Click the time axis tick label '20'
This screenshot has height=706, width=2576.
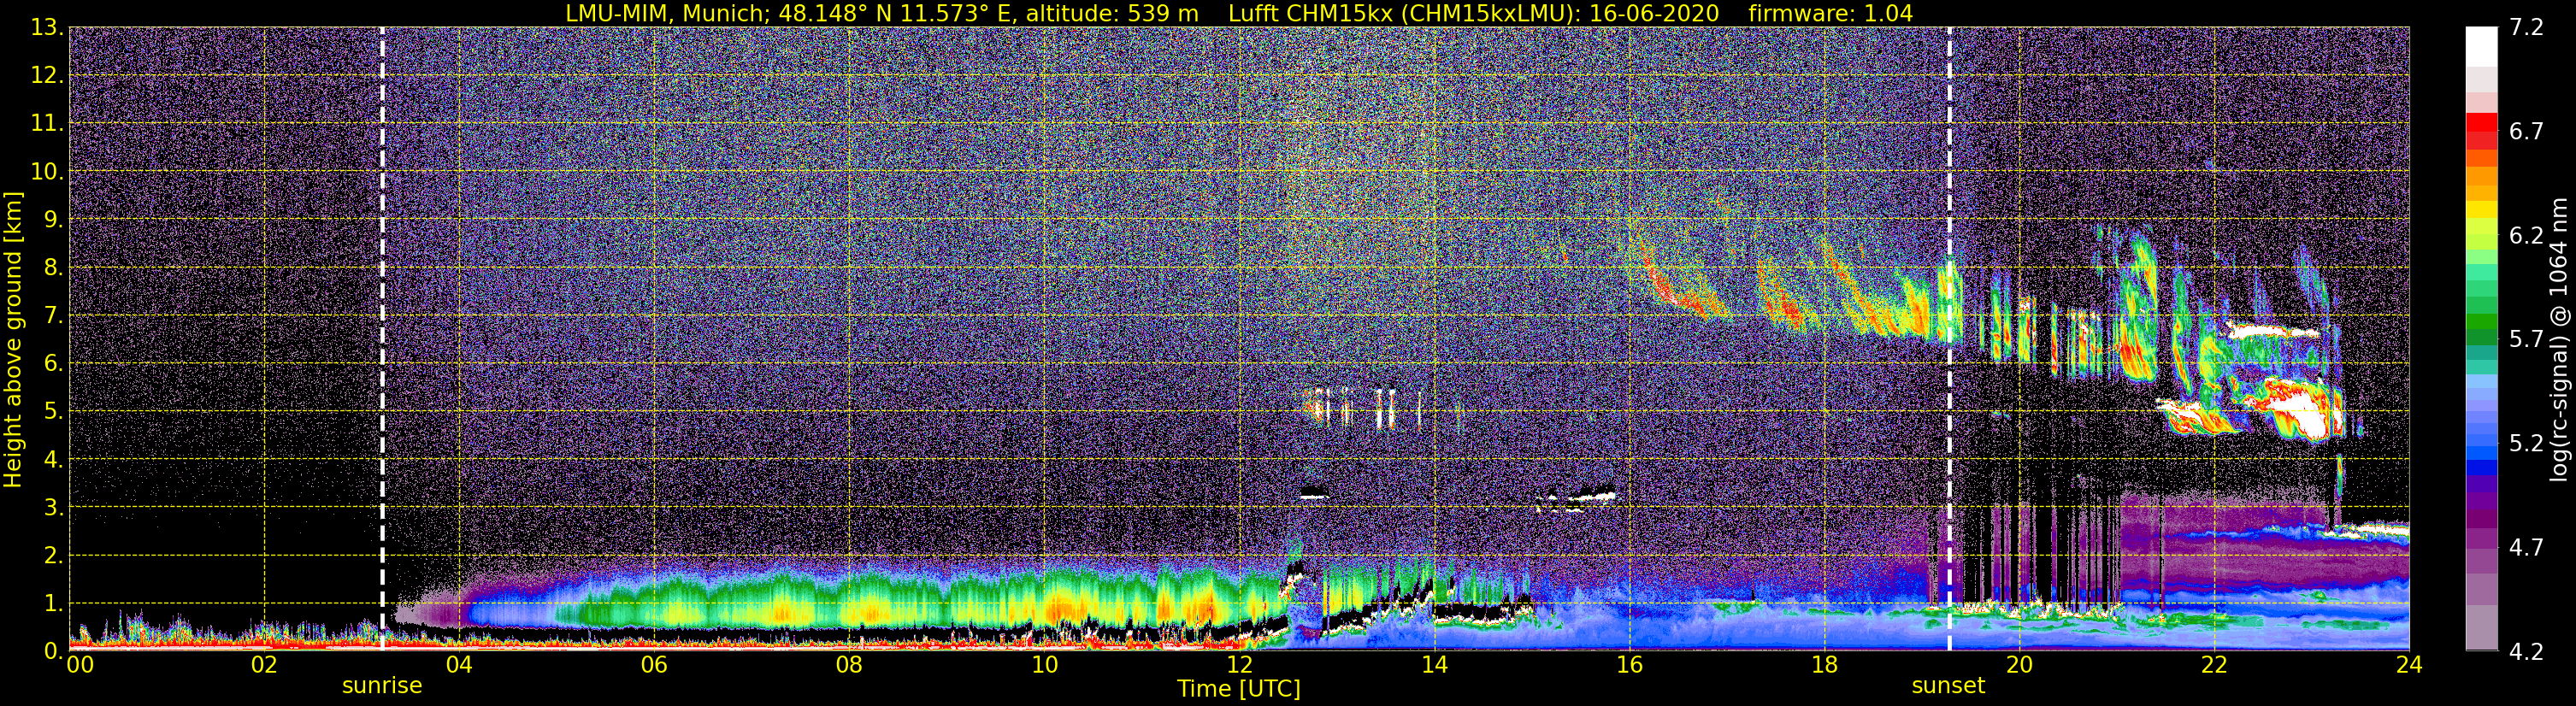[2019, 665]
